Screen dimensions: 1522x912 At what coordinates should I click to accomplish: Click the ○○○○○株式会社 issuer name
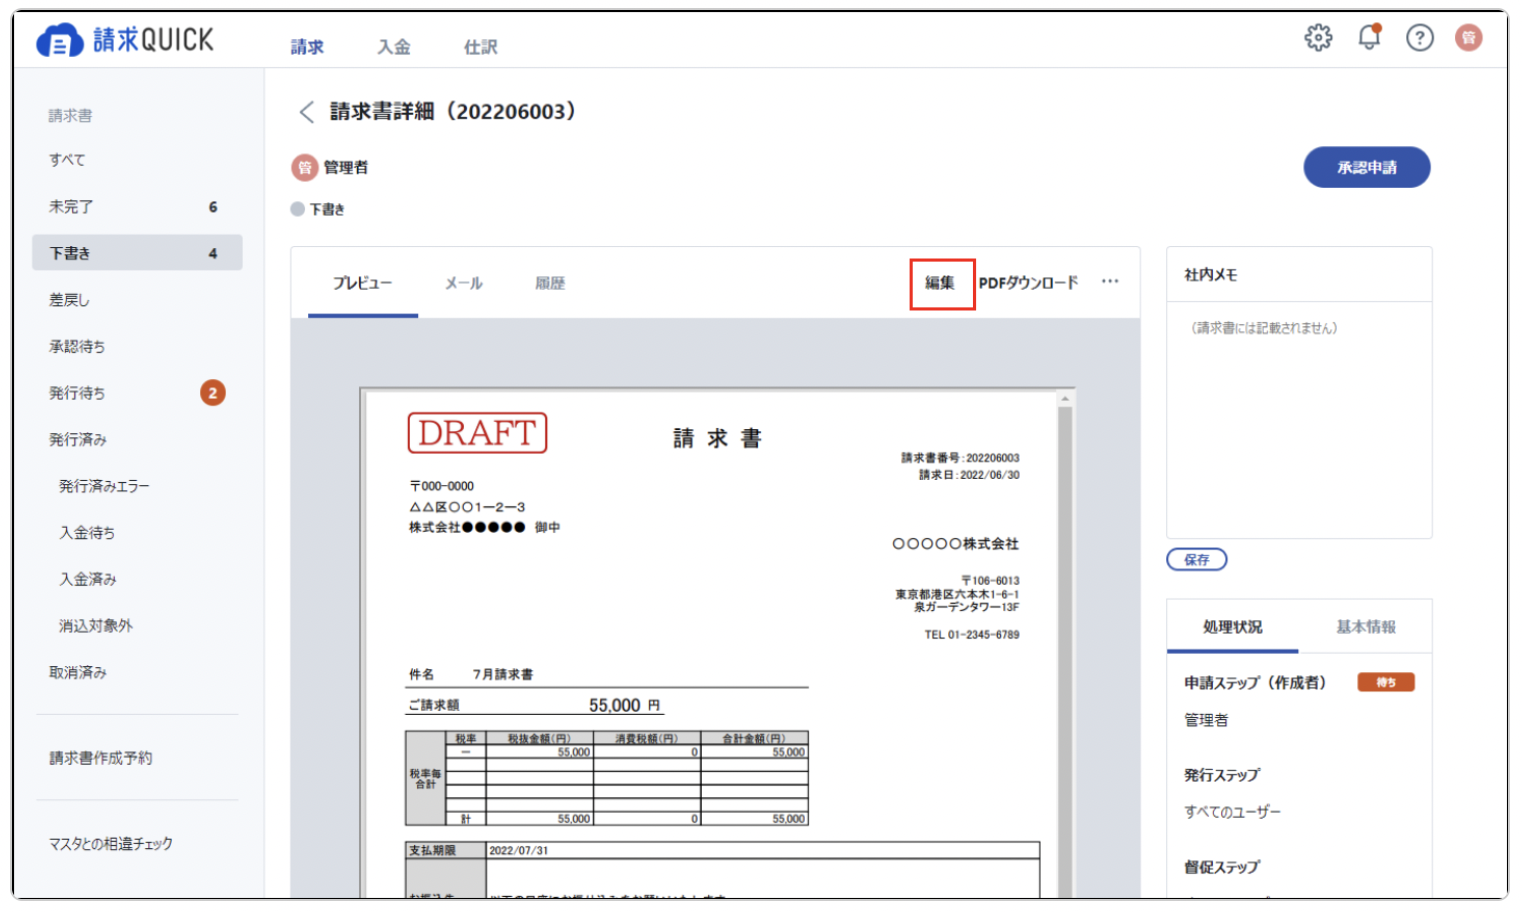pyautogui.click(x=955, y=544)
